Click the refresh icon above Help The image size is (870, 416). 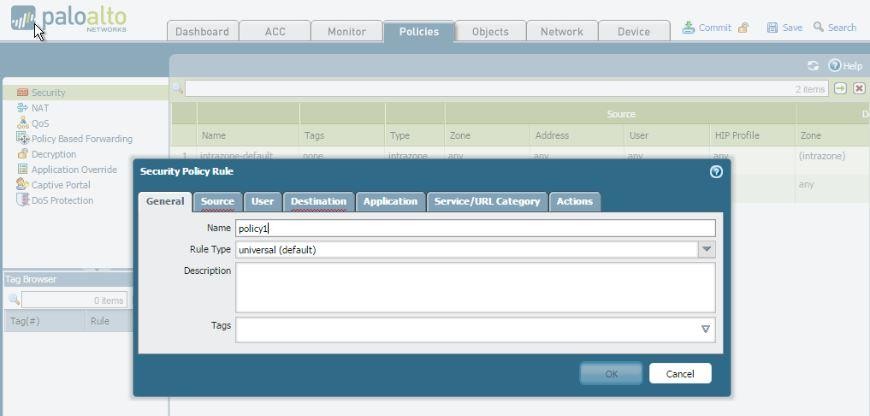pos(813,66)
